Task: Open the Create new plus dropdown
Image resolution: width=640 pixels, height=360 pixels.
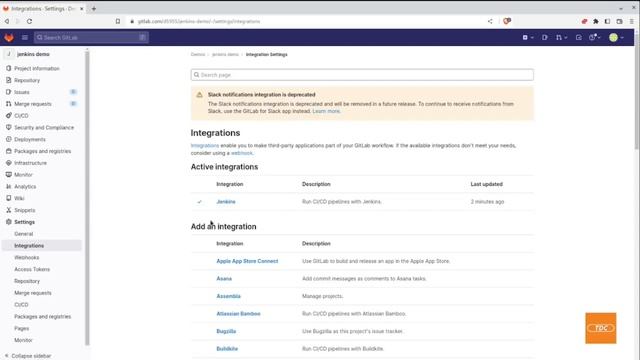Action: (x=528, y=38)
